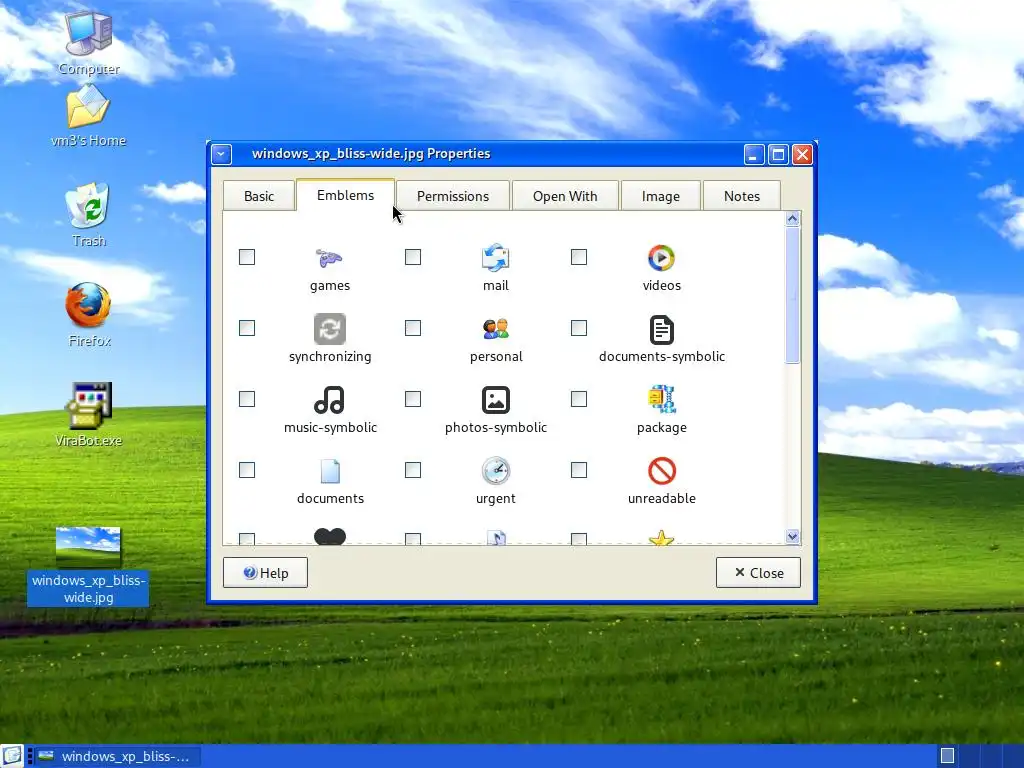Check the unreadable emblem checkbox
Image resolution: width=1024 pixels, height=768 pixels.
click(x=579, y=470)
